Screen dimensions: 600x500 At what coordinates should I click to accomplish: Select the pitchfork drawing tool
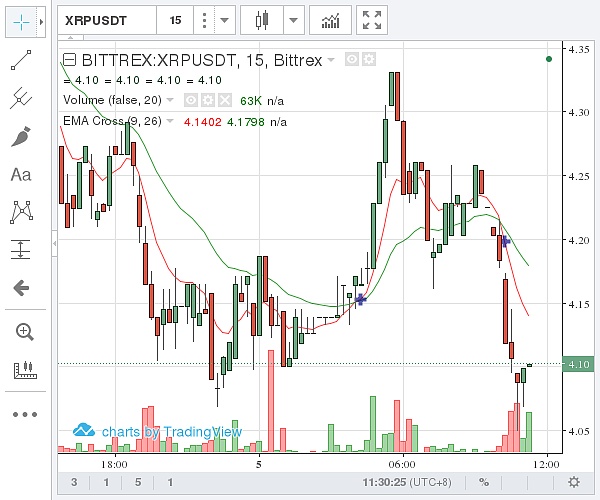click(x=21, y=98)
